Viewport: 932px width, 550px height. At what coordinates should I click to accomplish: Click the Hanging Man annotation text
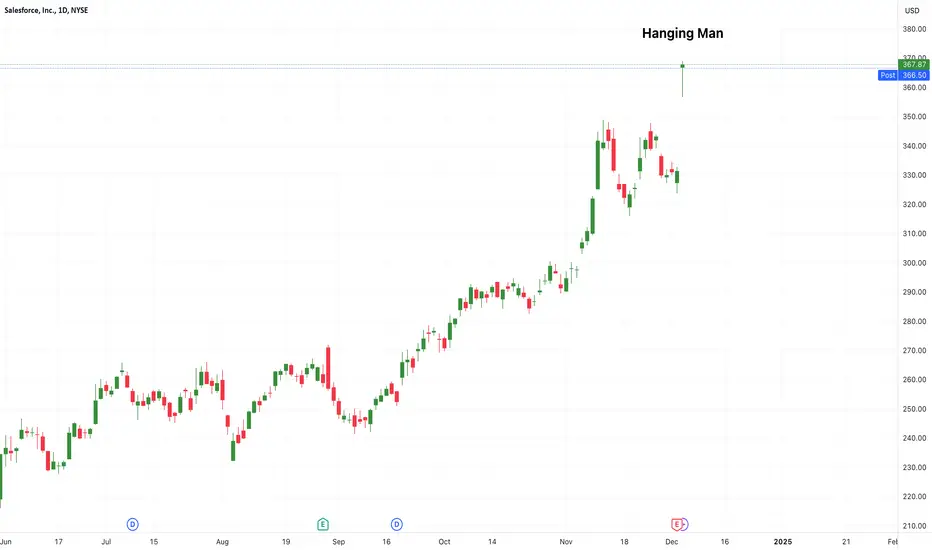coord(682,33)
